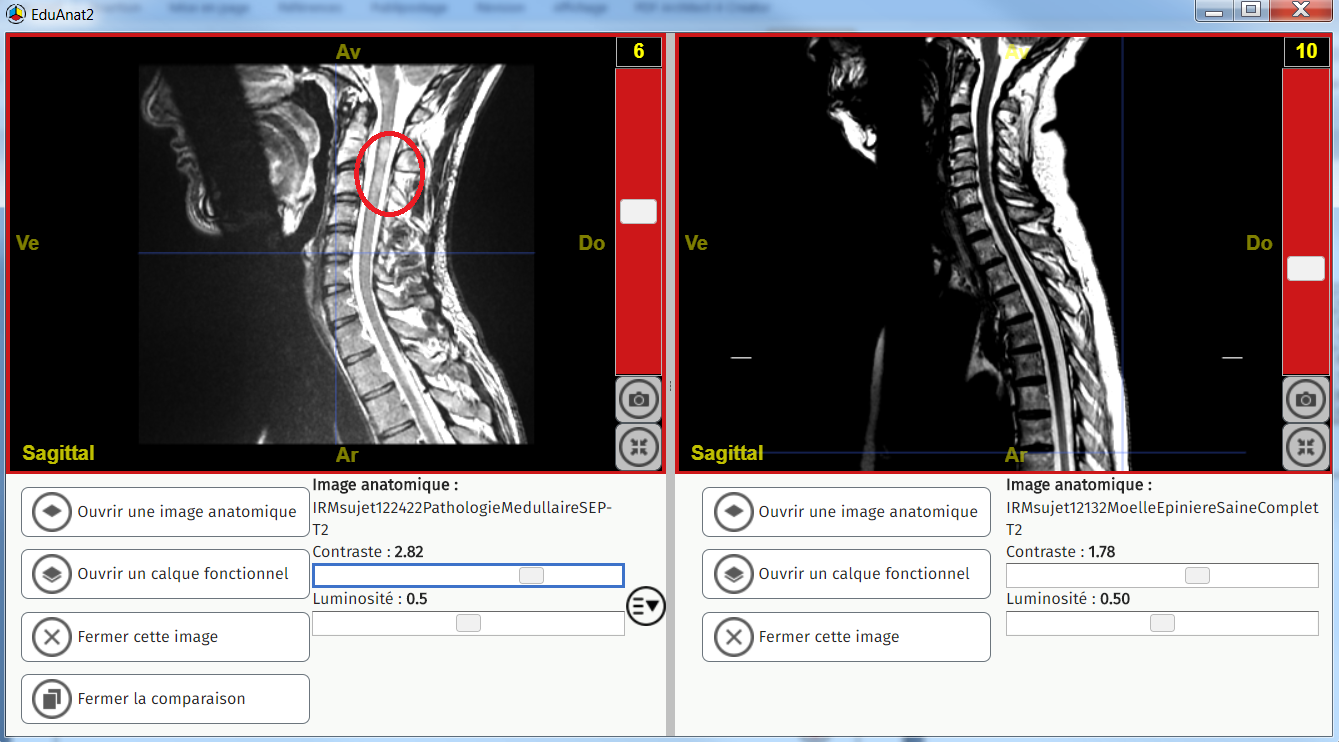Click the camera icon in the right panel
1339x742 pixels.
(1305, 399)
